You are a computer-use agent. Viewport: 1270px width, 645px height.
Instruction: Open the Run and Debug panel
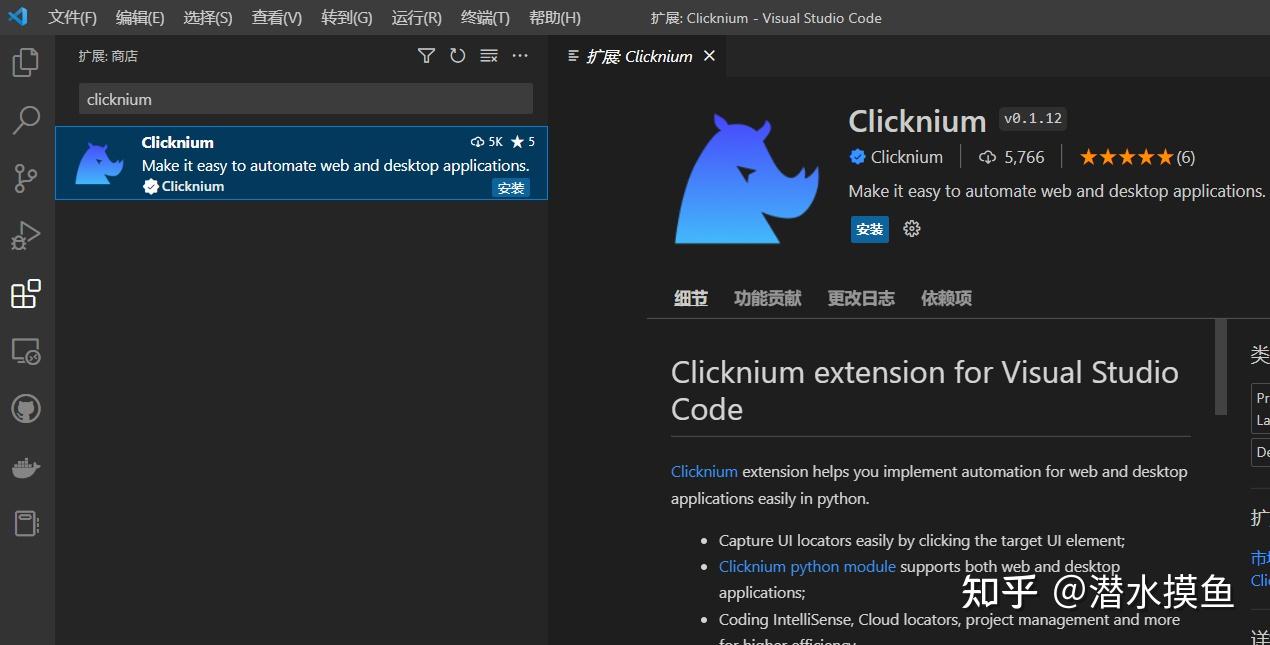[x=25, y=236]
